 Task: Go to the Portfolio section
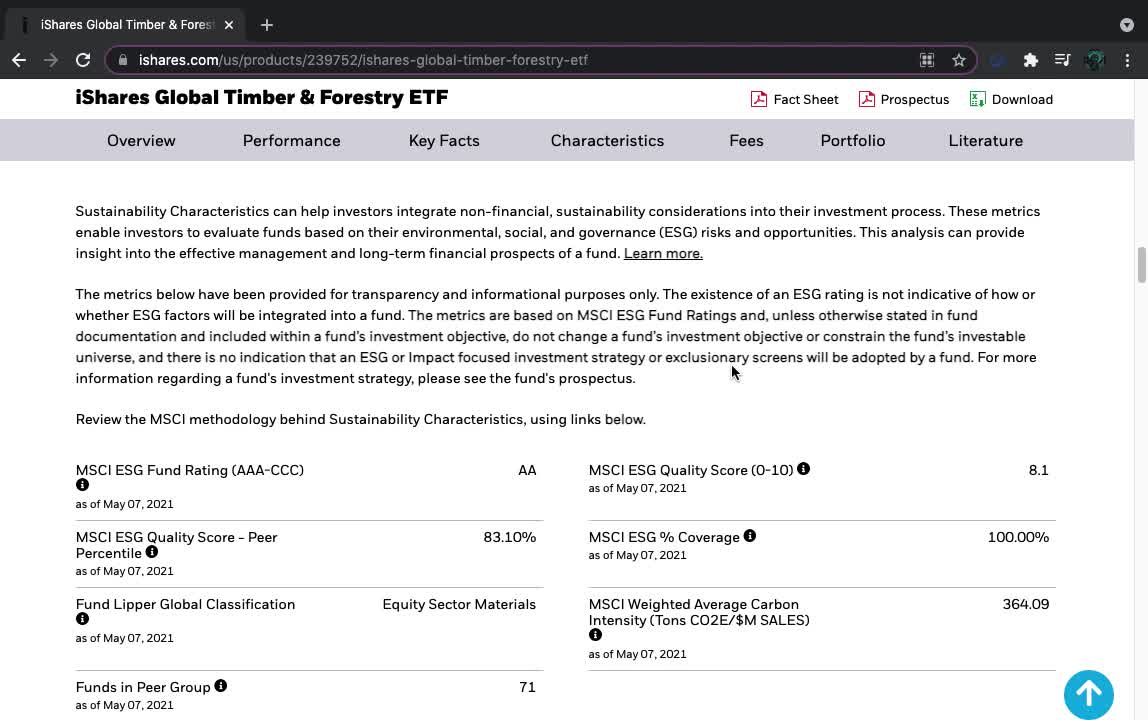point(852,141)
